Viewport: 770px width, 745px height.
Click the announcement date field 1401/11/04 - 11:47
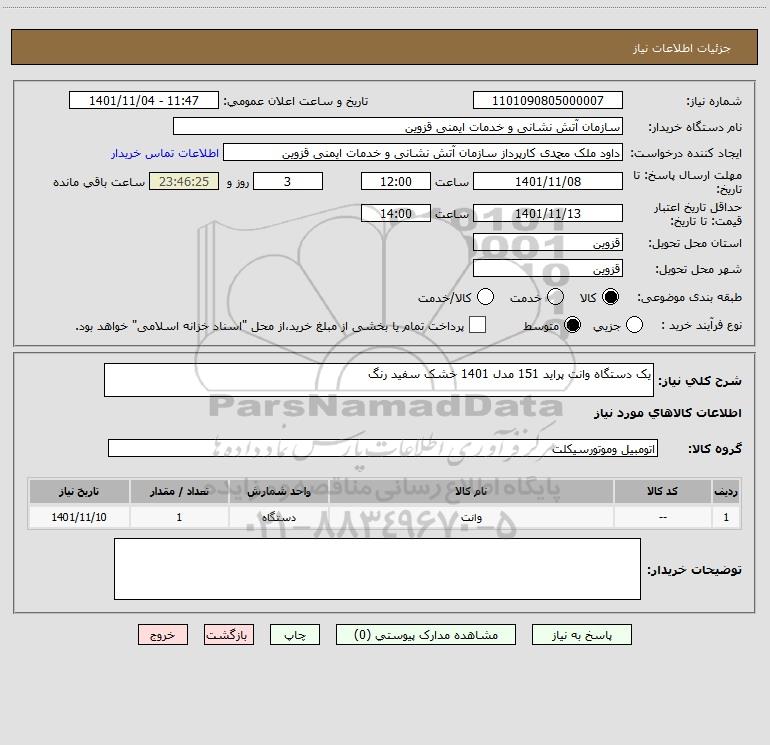[x=144, y=101]
